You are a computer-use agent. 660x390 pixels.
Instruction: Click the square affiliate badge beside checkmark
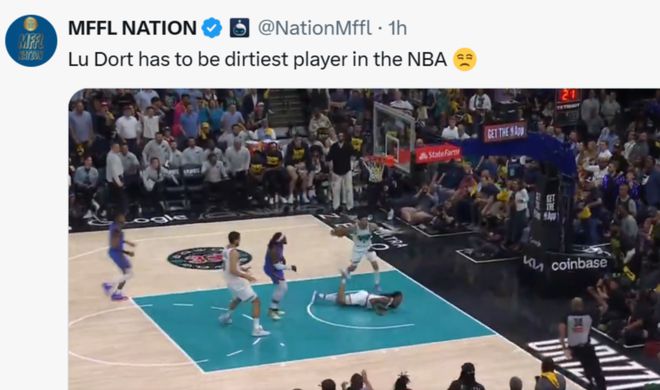(239, 28)
